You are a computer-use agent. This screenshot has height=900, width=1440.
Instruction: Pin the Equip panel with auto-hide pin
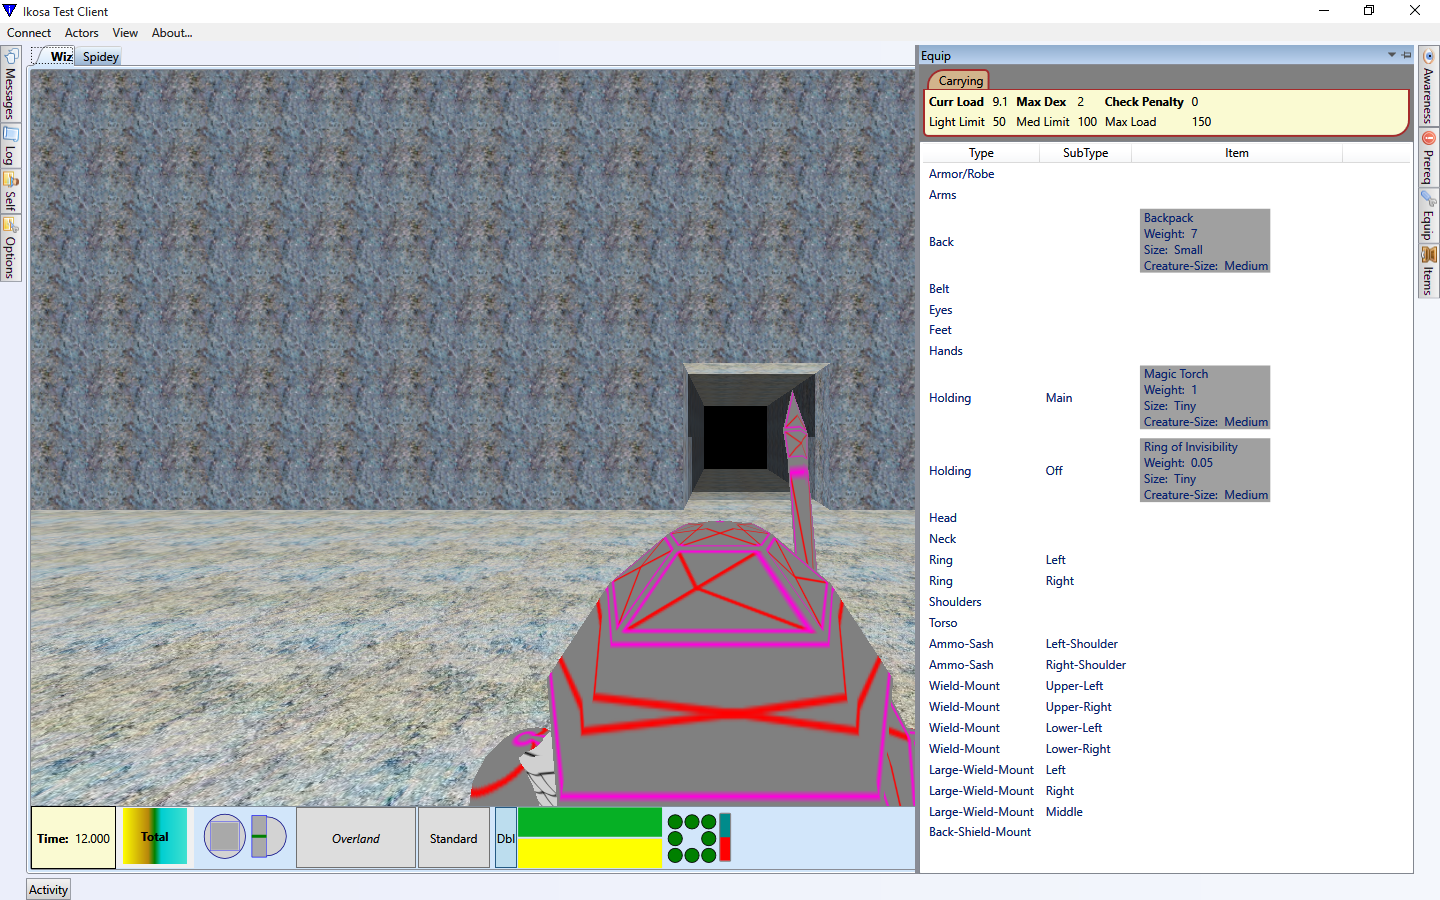point(1406,55)
